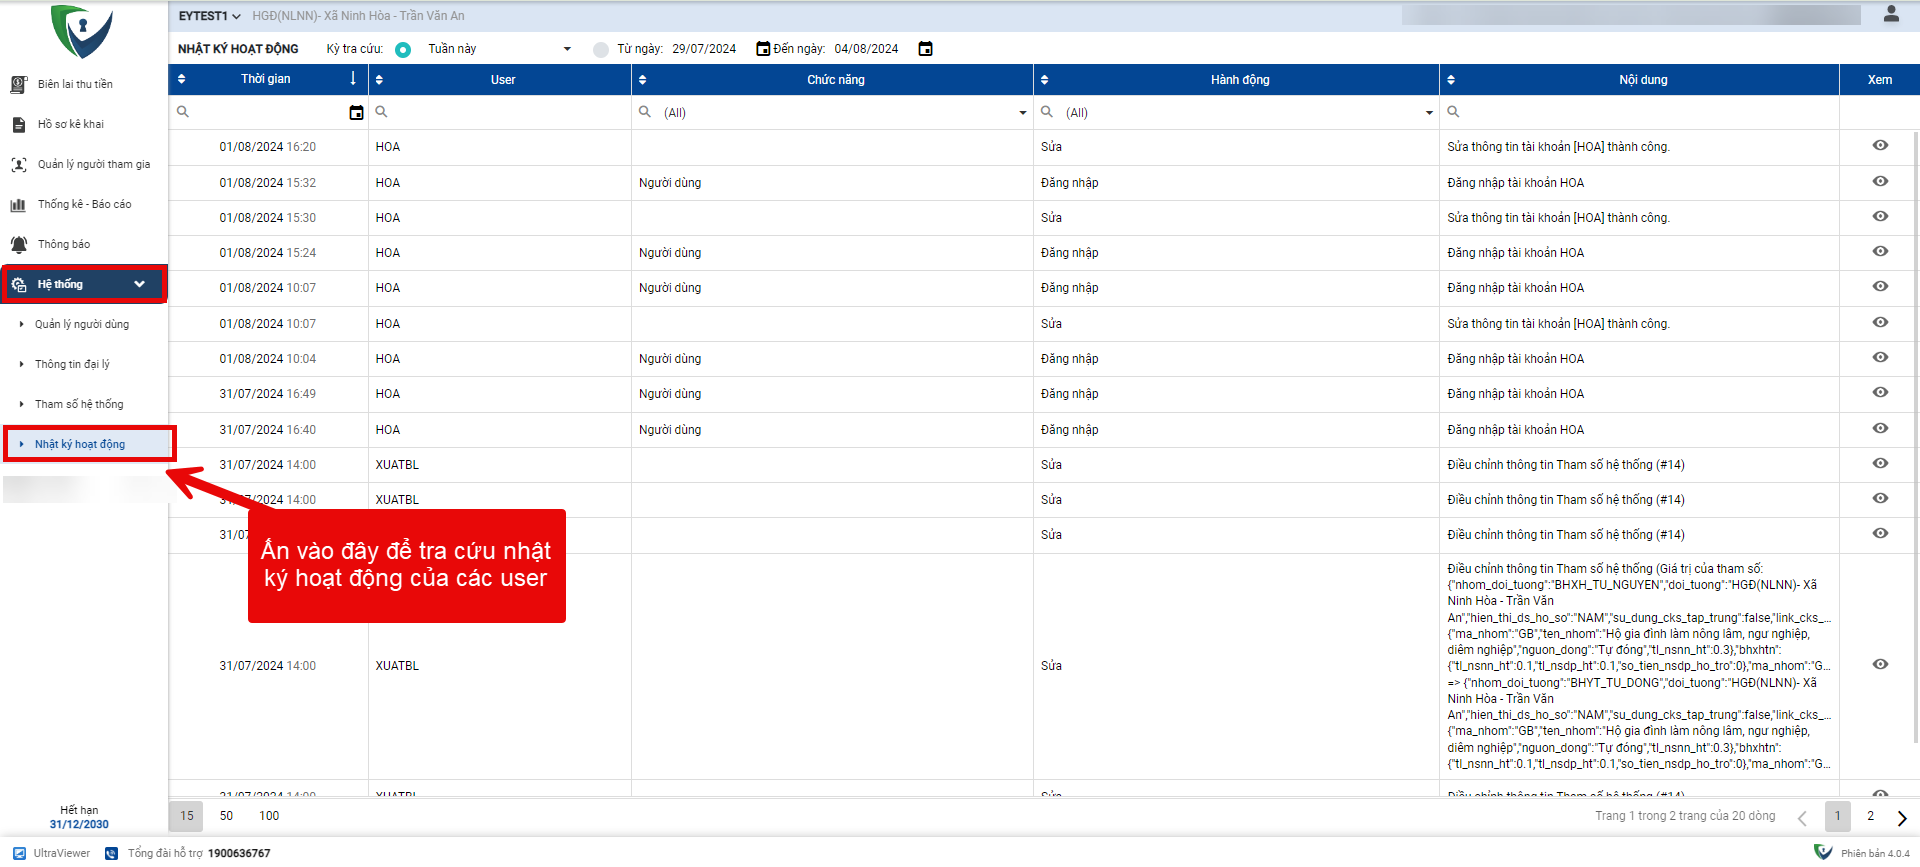Go to page 2 of results
The image size is (1920, 867).
pos(1870,816)
